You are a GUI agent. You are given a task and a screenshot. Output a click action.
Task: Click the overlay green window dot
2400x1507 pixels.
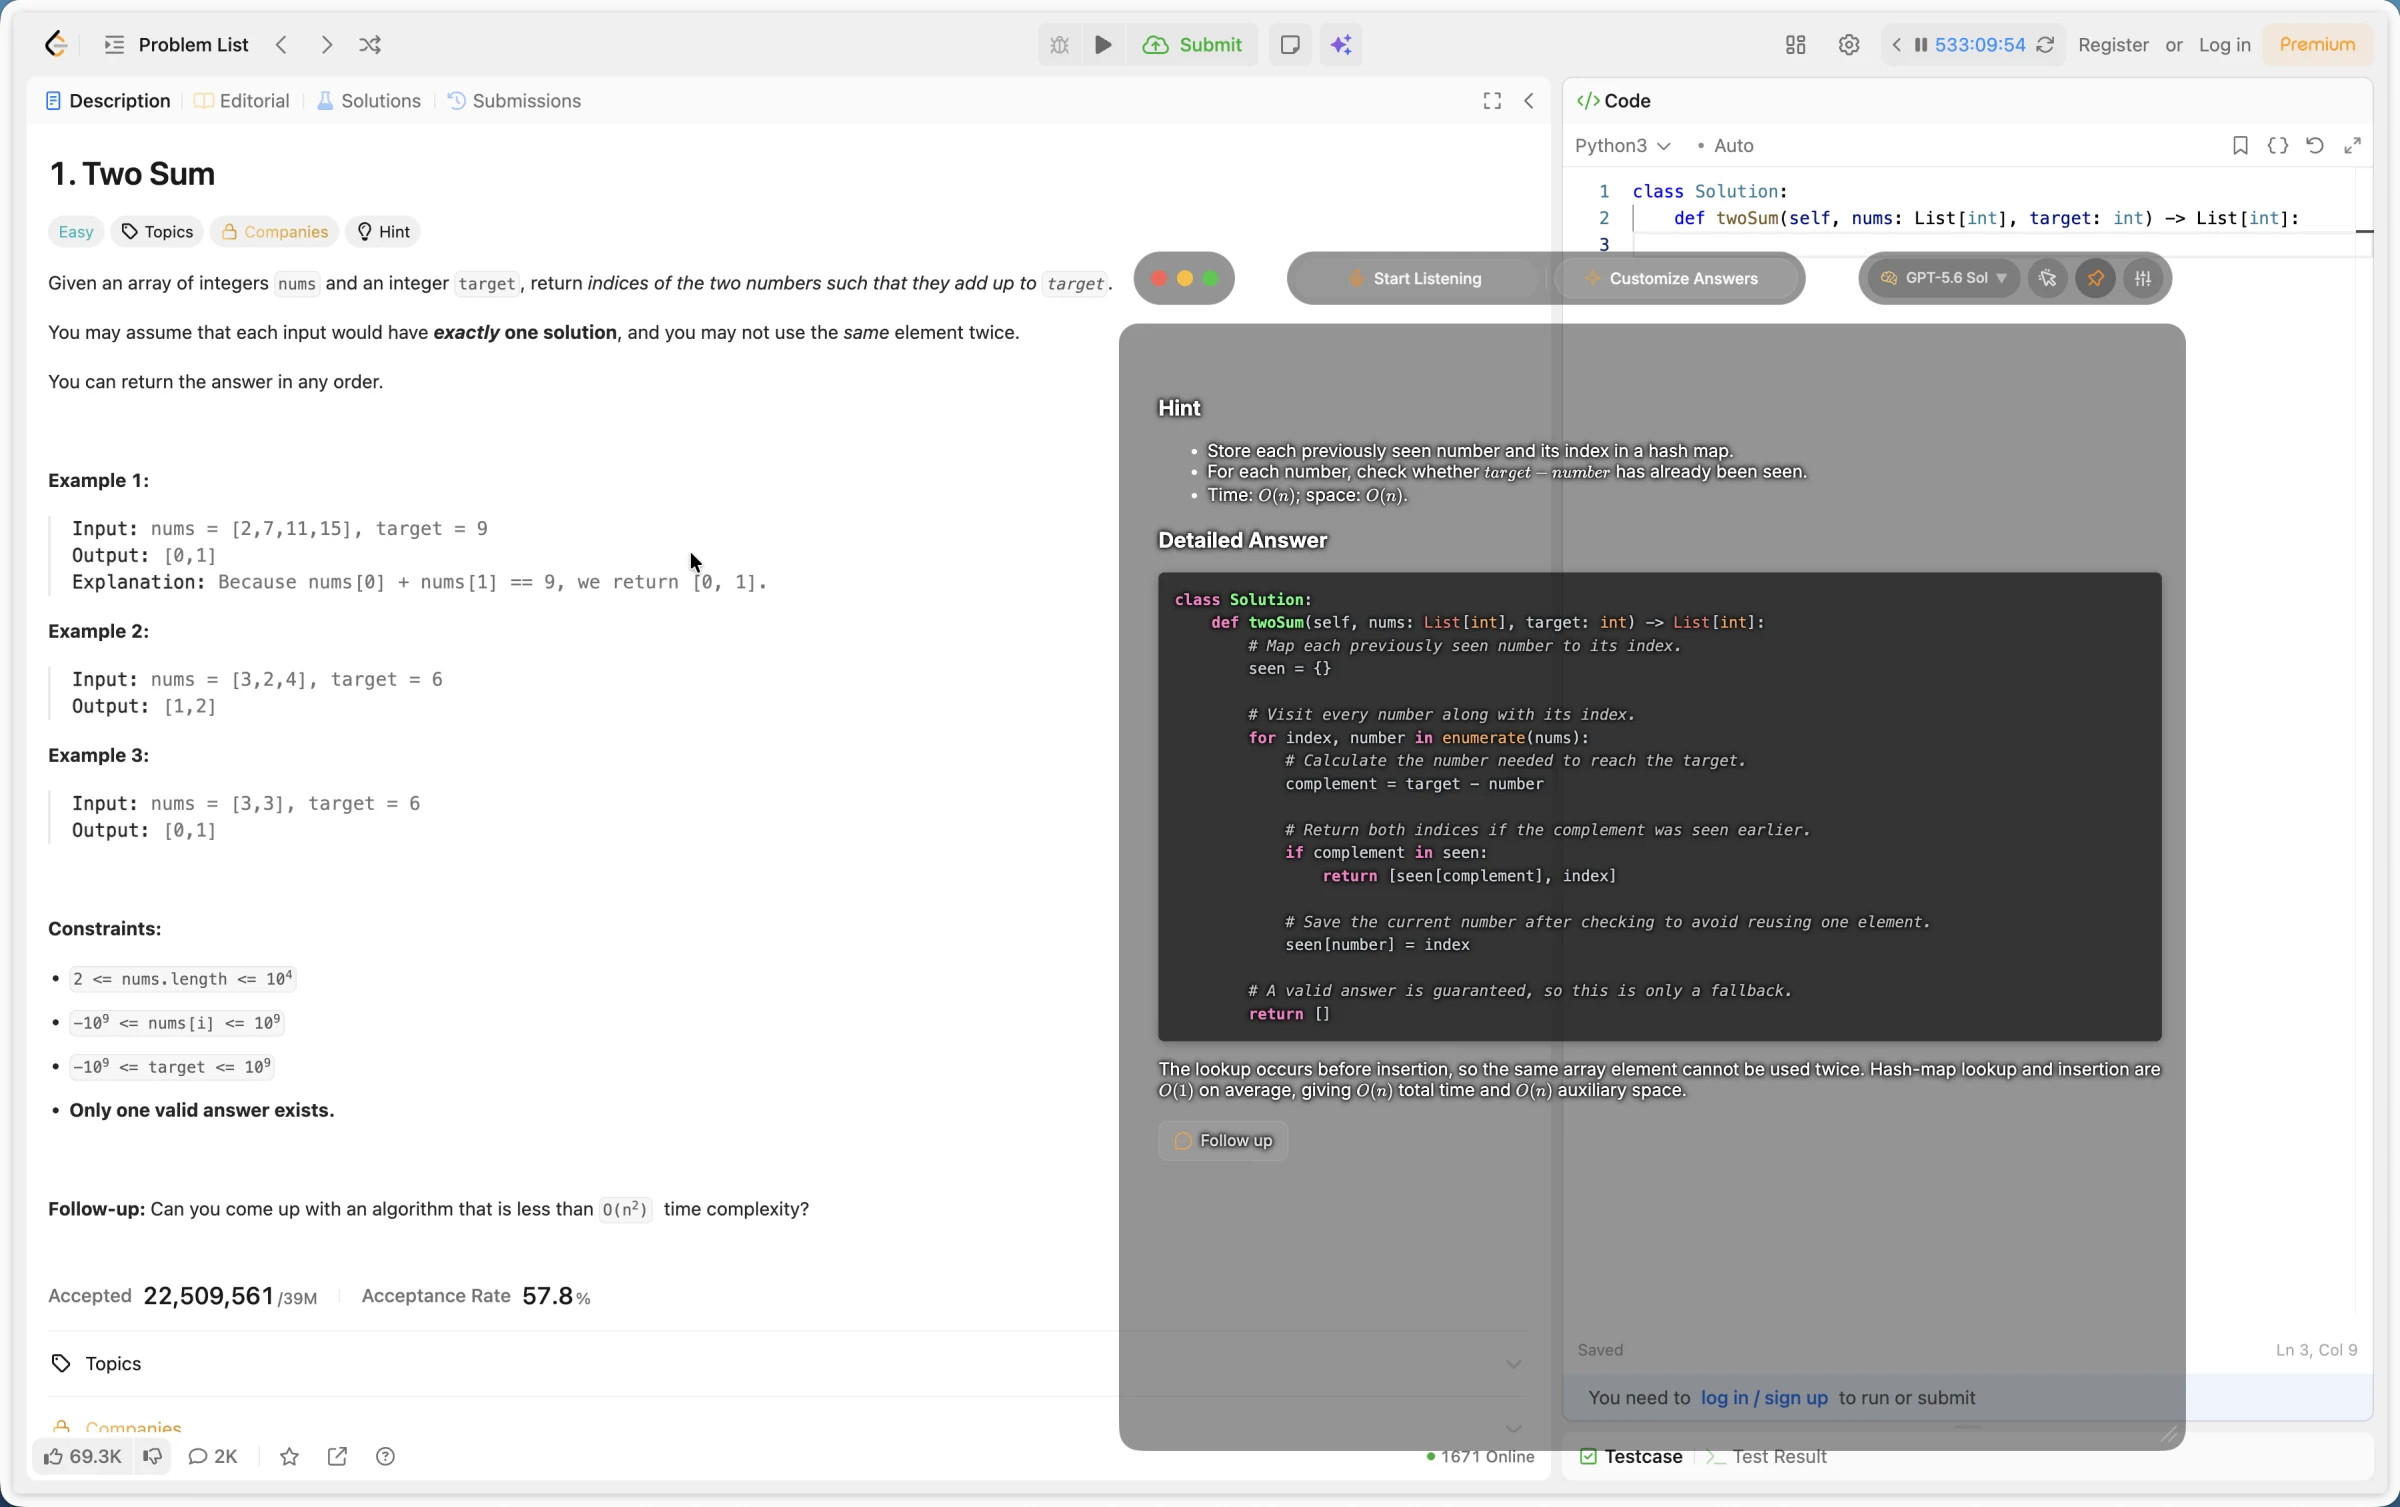(x=1211, y=278)
